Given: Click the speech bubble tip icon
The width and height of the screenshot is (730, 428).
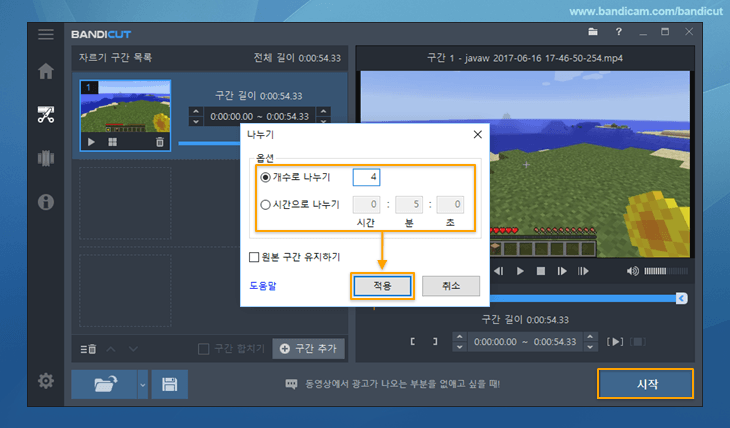Looking at the screenshot, I should pos(291,384).
